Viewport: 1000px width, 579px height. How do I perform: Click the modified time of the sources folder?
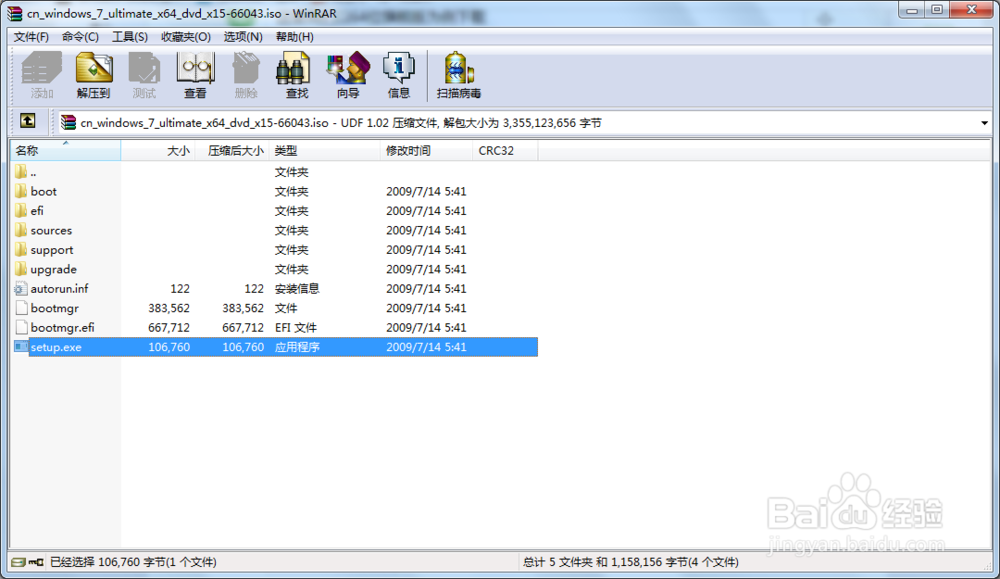426,230
